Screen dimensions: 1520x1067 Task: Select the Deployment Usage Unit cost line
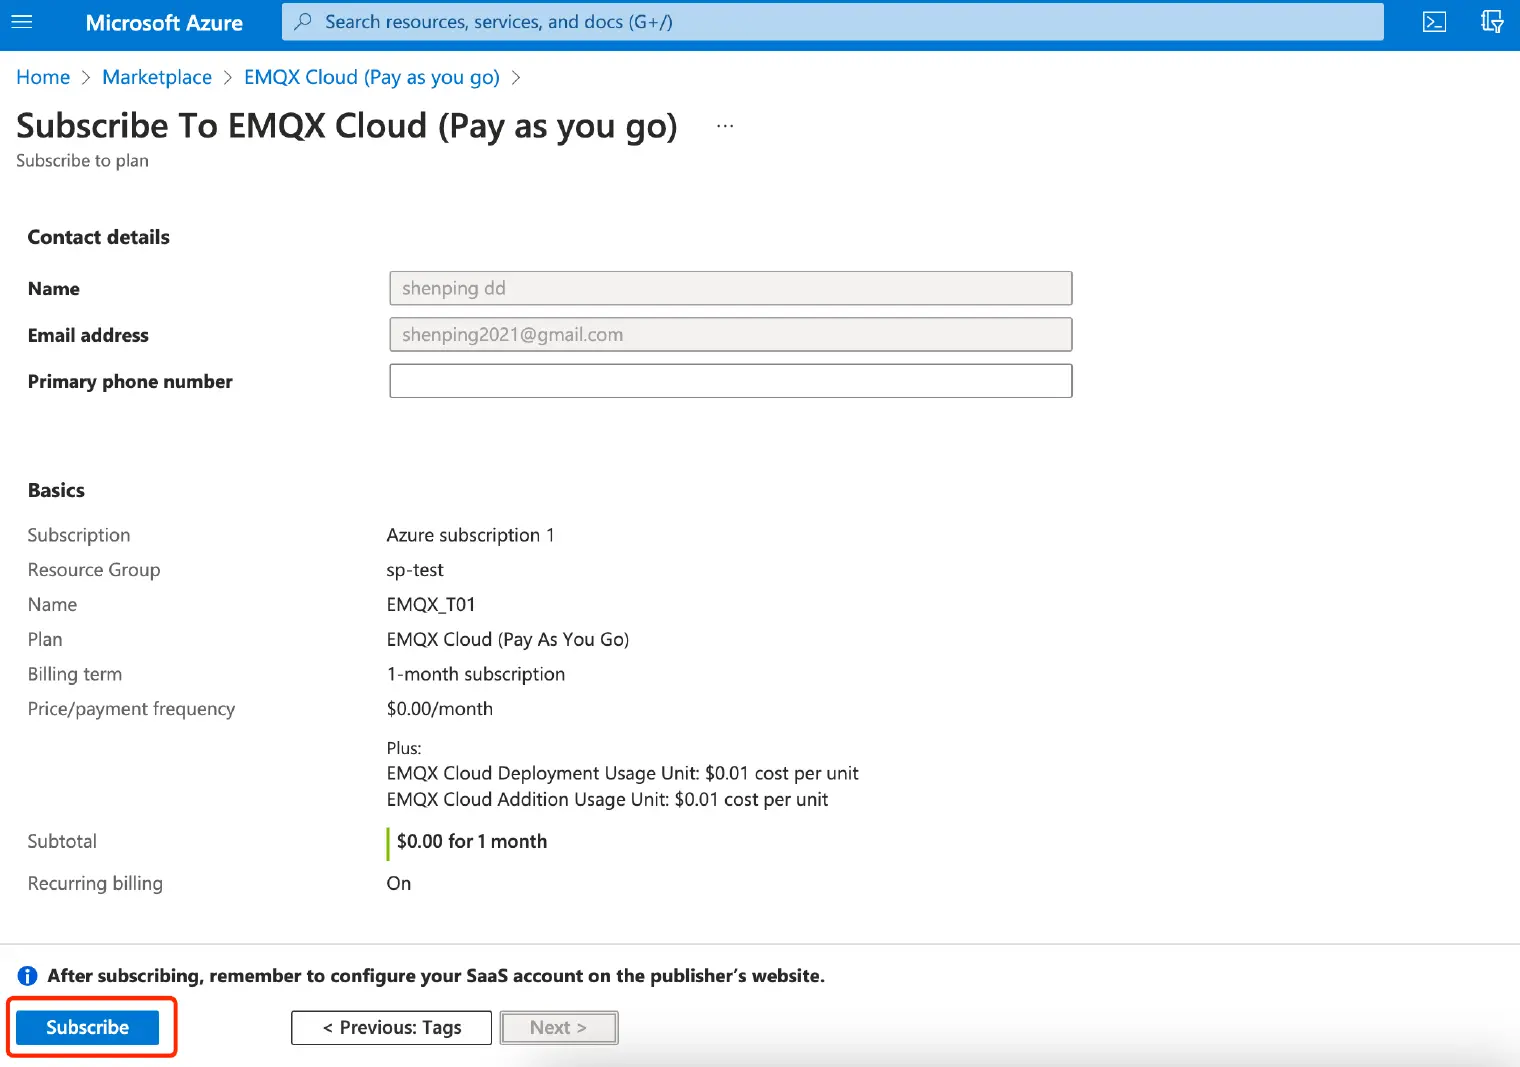coord(622,773)
